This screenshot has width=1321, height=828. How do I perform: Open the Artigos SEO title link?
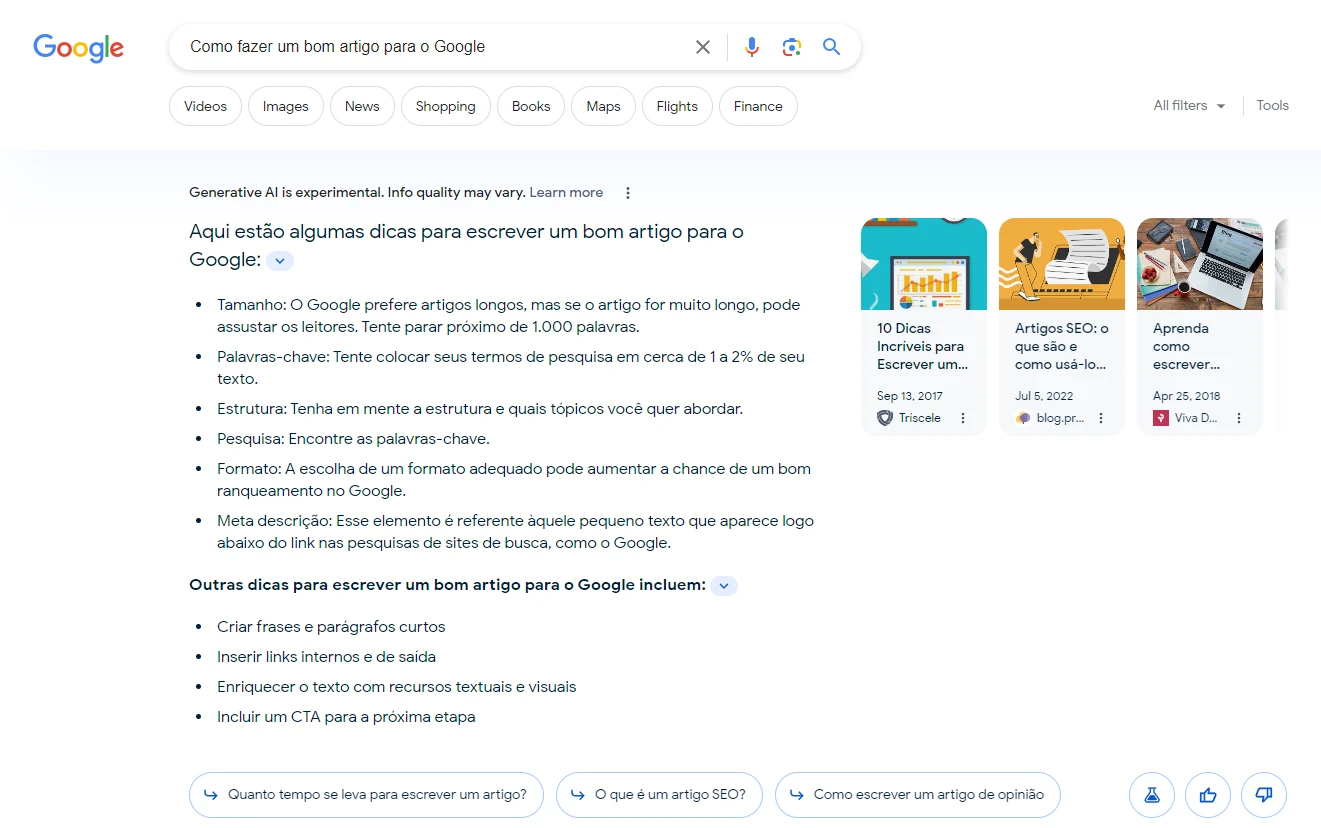(x=1062, y=346)
